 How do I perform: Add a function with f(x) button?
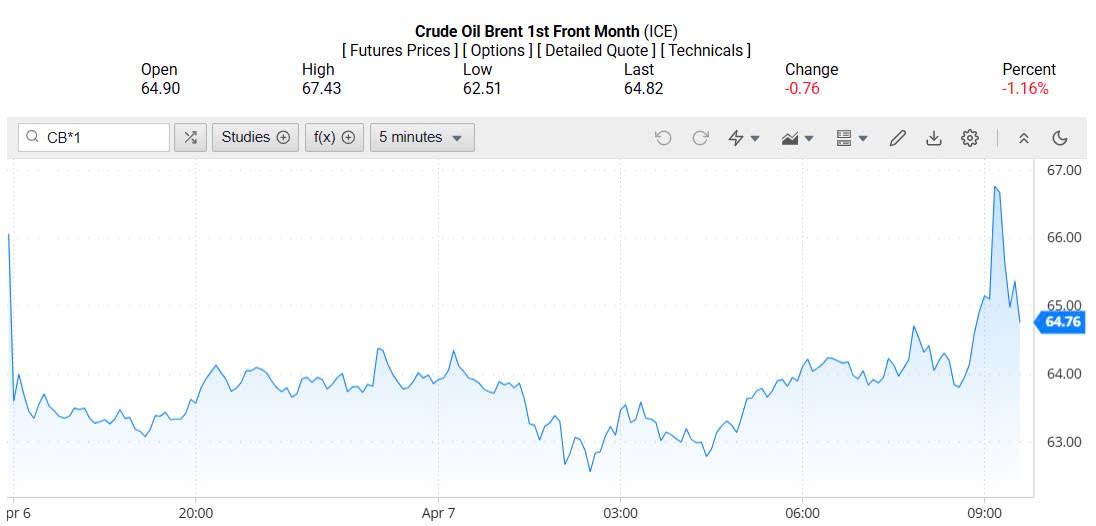click(334, 137)
